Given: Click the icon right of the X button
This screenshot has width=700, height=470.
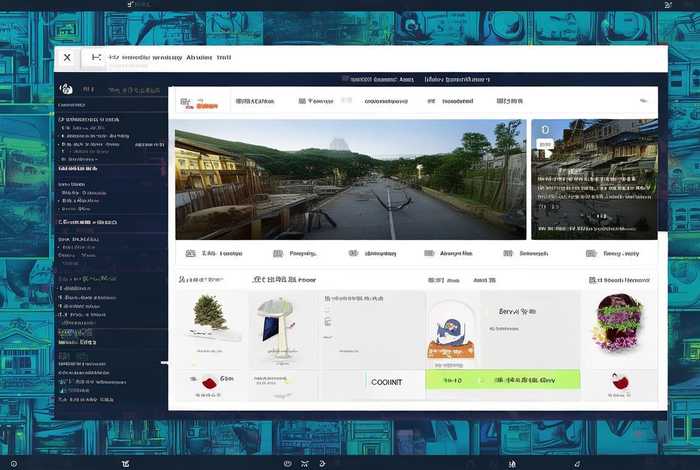Looking at the screenshot, I should pos(96,58).
